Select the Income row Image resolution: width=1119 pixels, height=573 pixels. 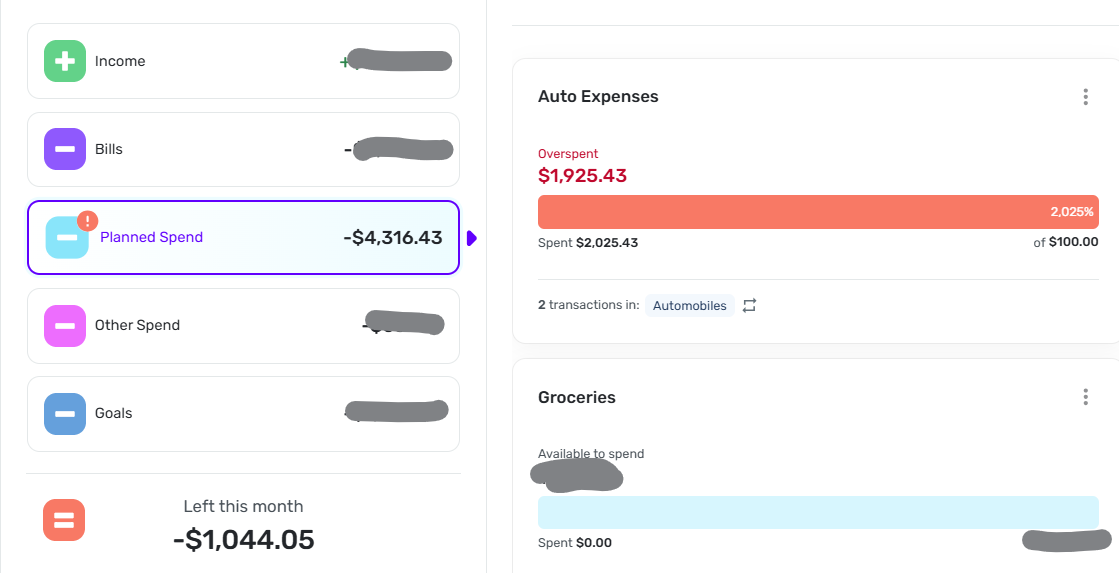(x=243, y=61)
